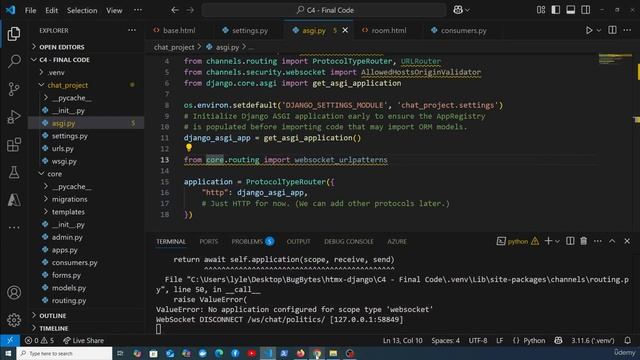
Task: Close the asgi.py editor tab
Action: (x=345, y=30)
